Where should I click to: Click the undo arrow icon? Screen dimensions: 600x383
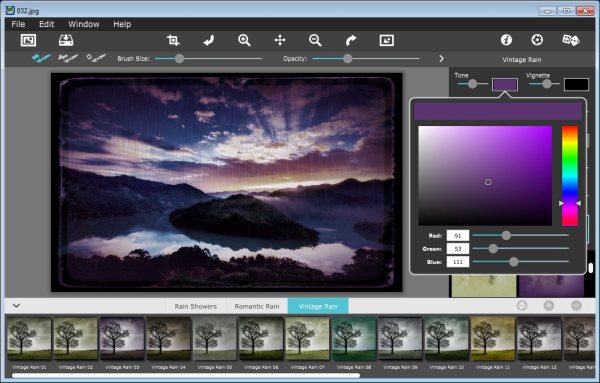(x=209, y=40)
